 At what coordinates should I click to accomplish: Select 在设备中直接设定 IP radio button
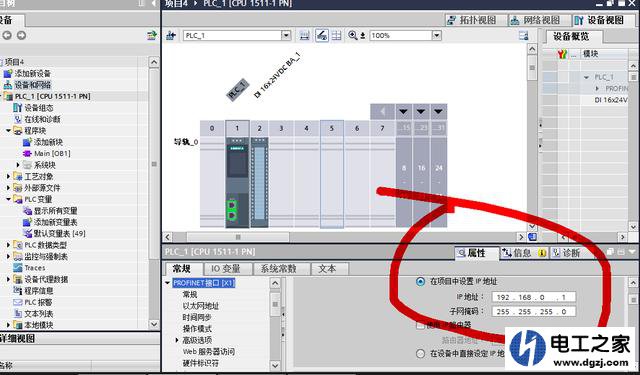(420, 353)
